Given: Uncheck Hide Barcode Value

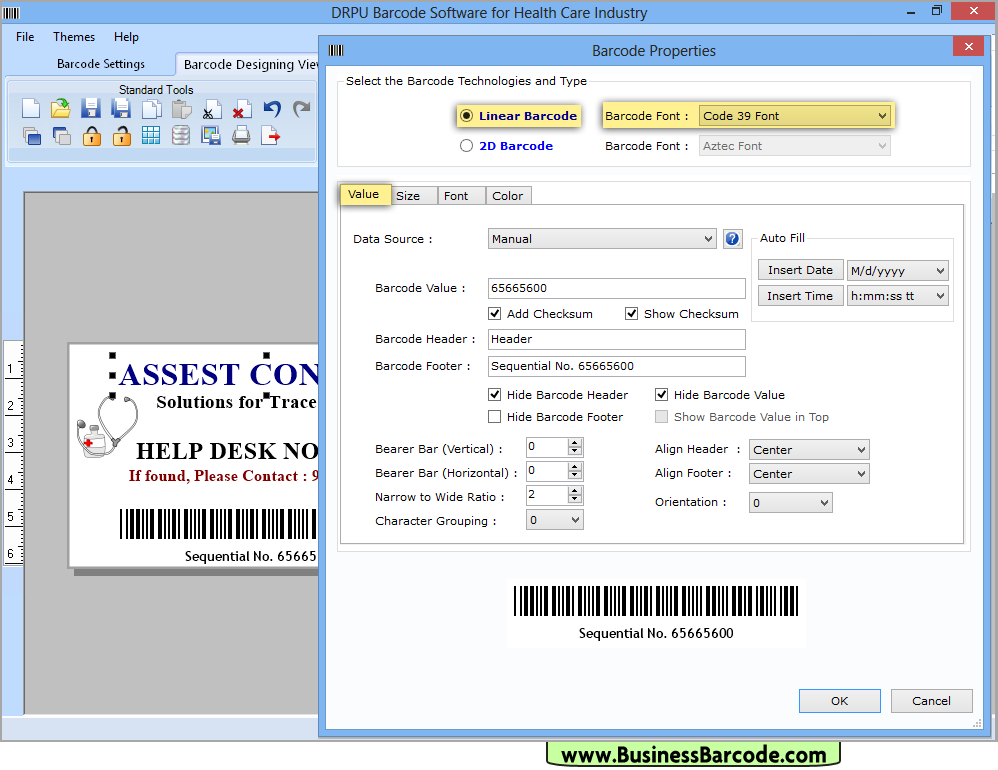Looking at the screenshot, I should (x=662, y=395).
